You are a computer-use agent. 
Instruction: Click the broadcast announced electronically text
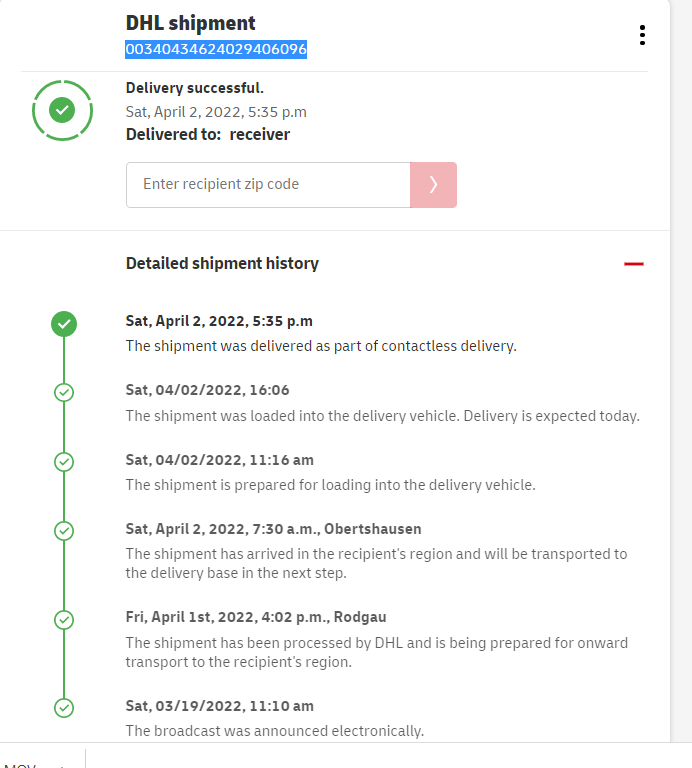point(274,731)
